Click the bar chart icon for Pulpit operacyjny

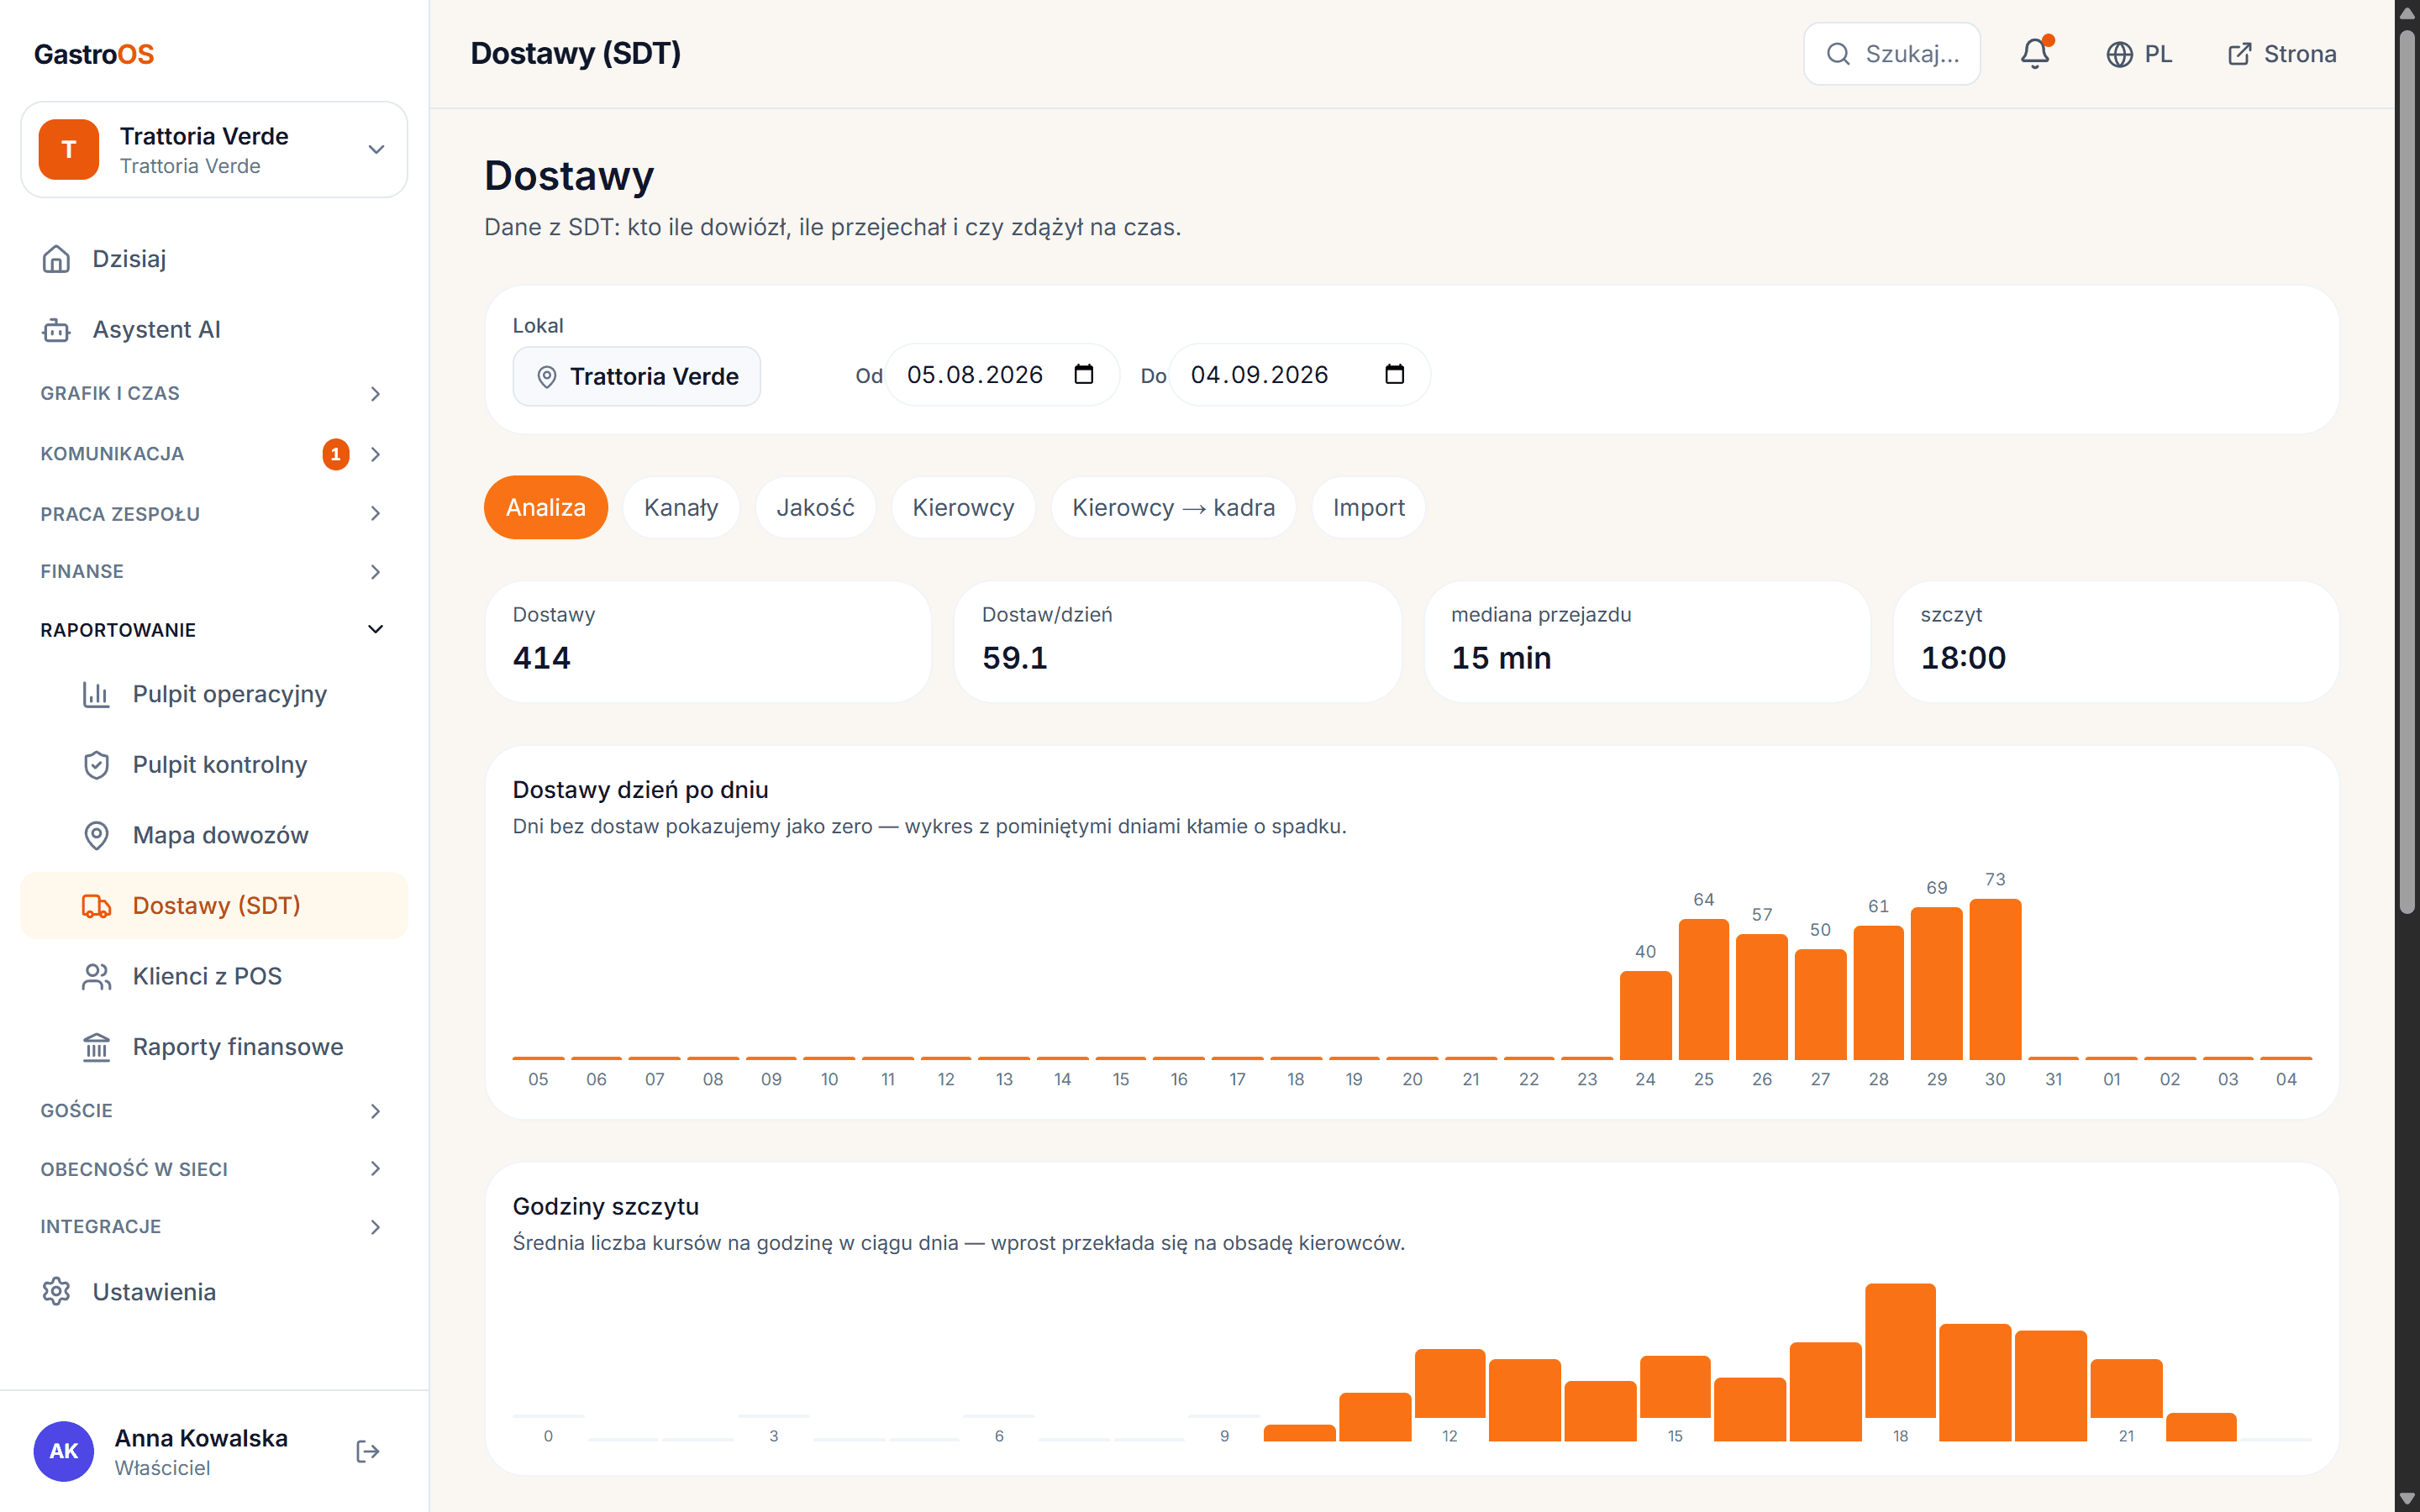click(x=96, y=694)
